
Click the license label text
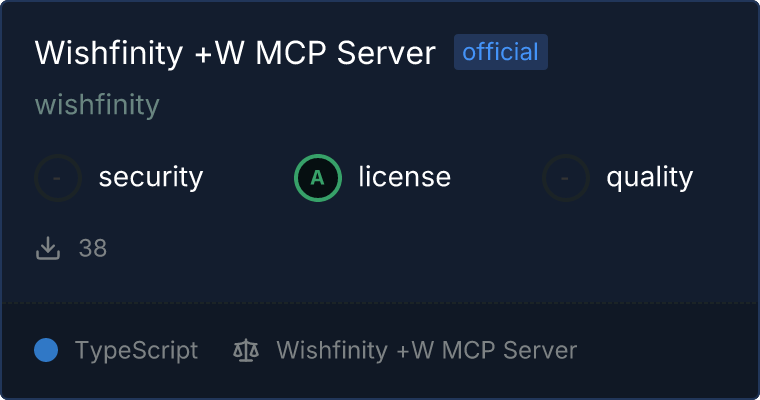click(405, 176)
